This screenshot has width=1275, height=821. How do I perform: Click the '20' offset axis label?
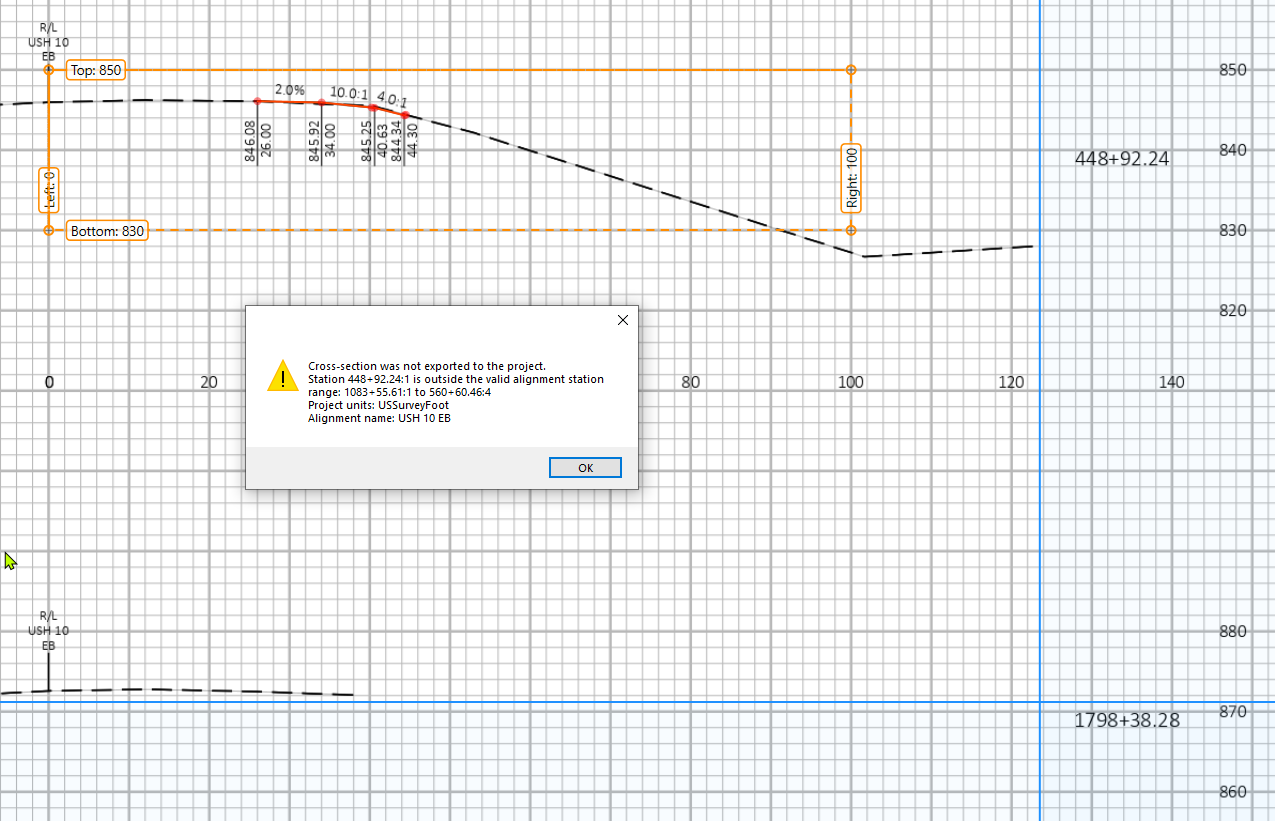click(209, 382)
